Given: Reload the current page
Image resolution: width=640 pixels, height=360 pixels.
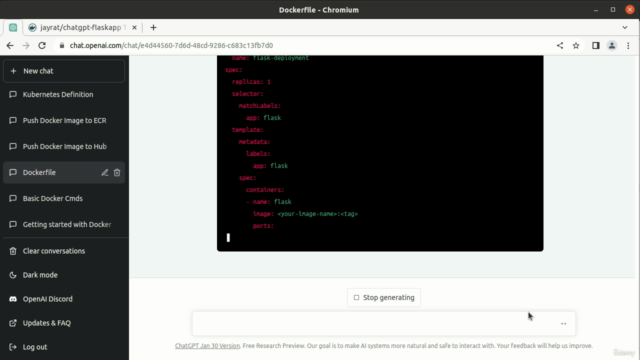Looking at the screenshot, I should point(42,46).
